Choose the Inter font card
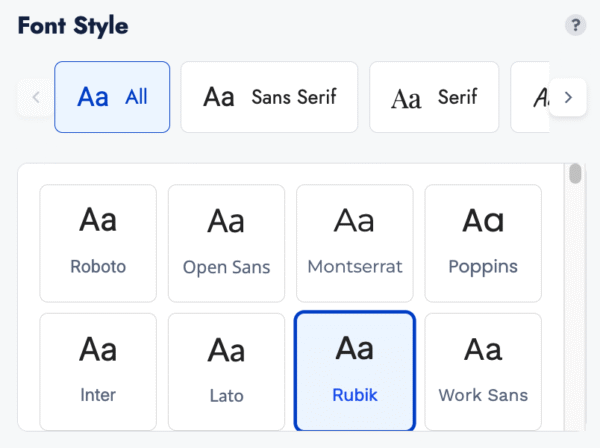This screenshot has width=600, height=448. (x=98, y=371)
